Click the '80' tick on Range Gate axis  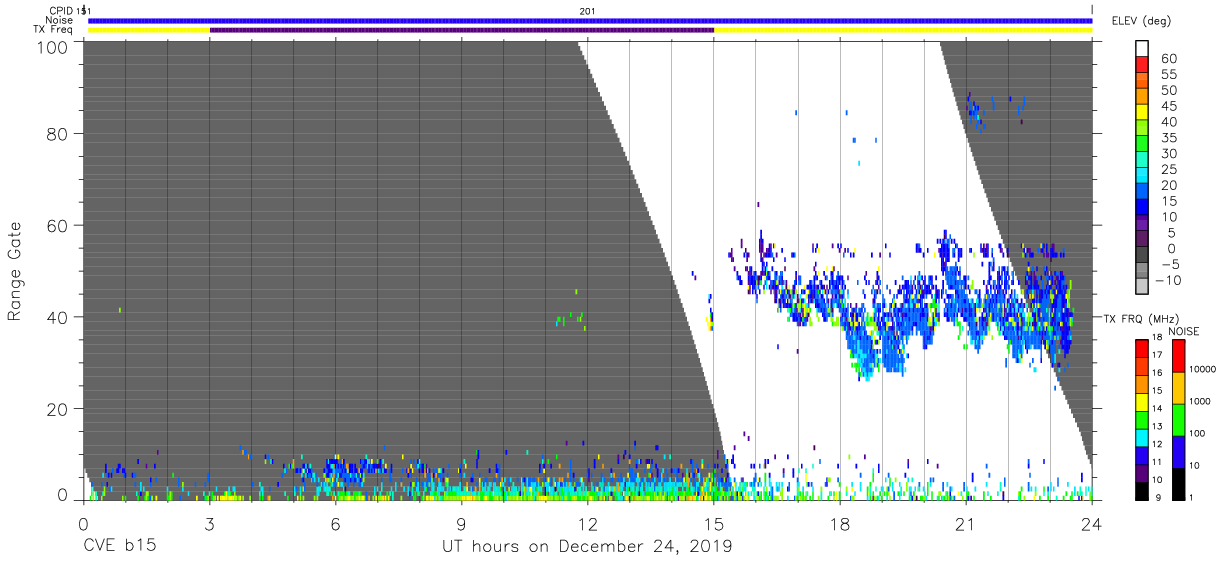[x=58, y=133]
